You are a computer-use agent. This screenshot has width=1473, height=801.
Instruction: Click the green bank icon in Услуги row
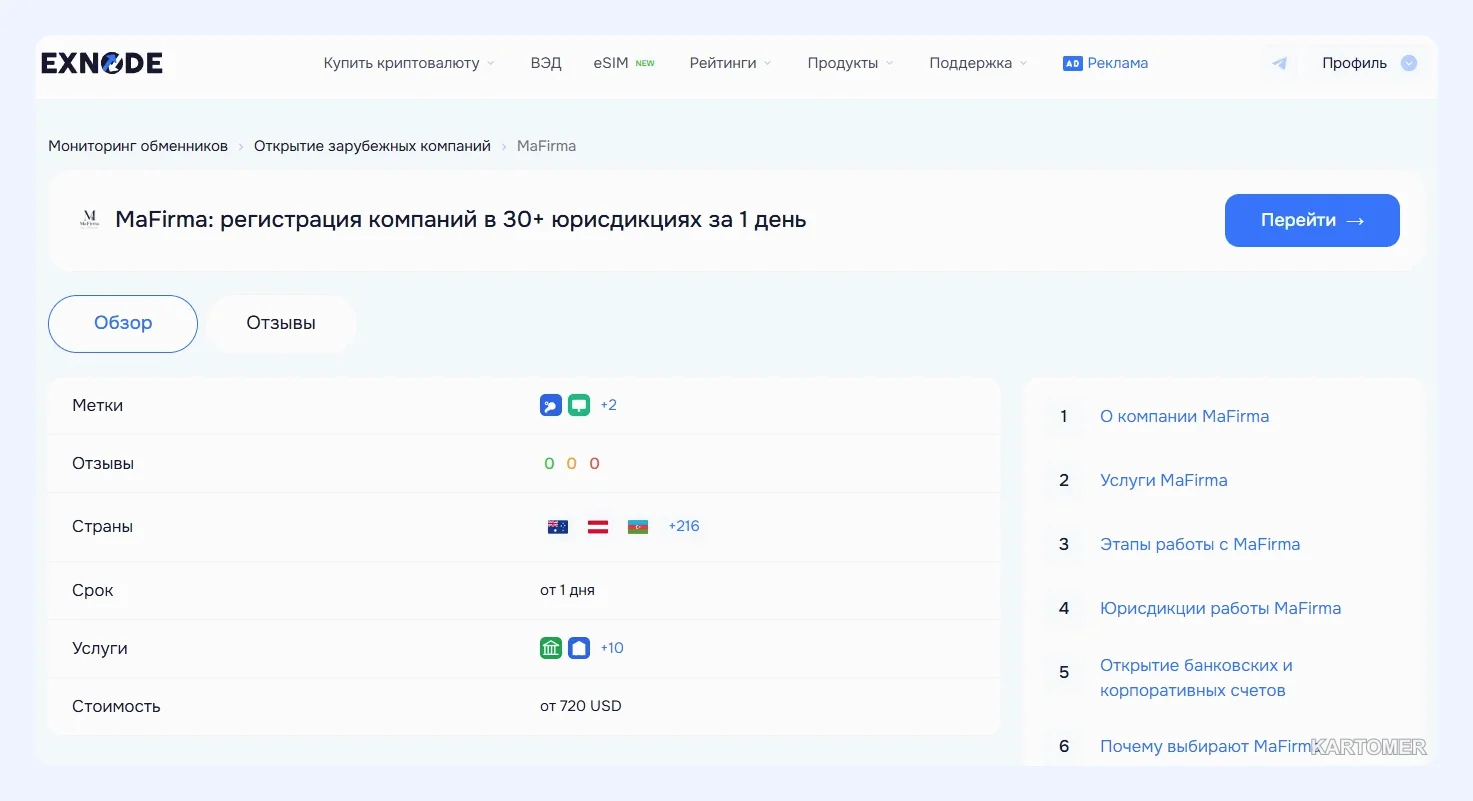tap(551, 648)
